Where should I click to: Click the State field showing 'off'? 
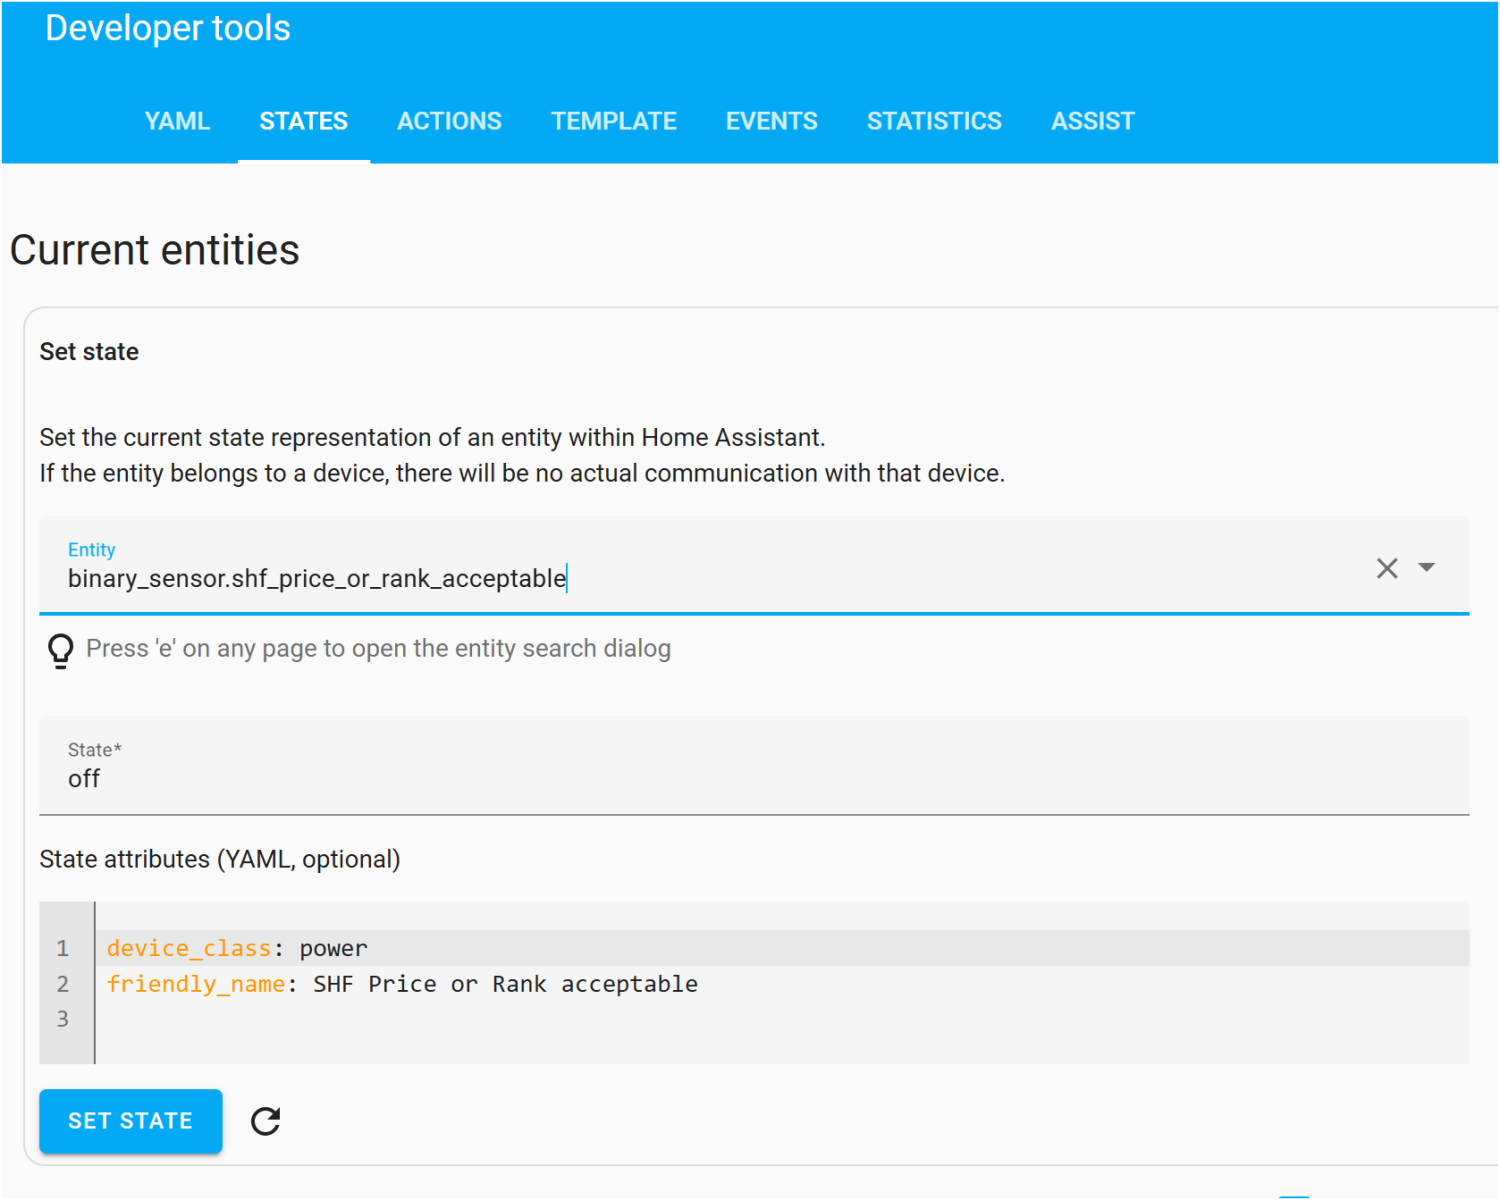coord(700,778)
